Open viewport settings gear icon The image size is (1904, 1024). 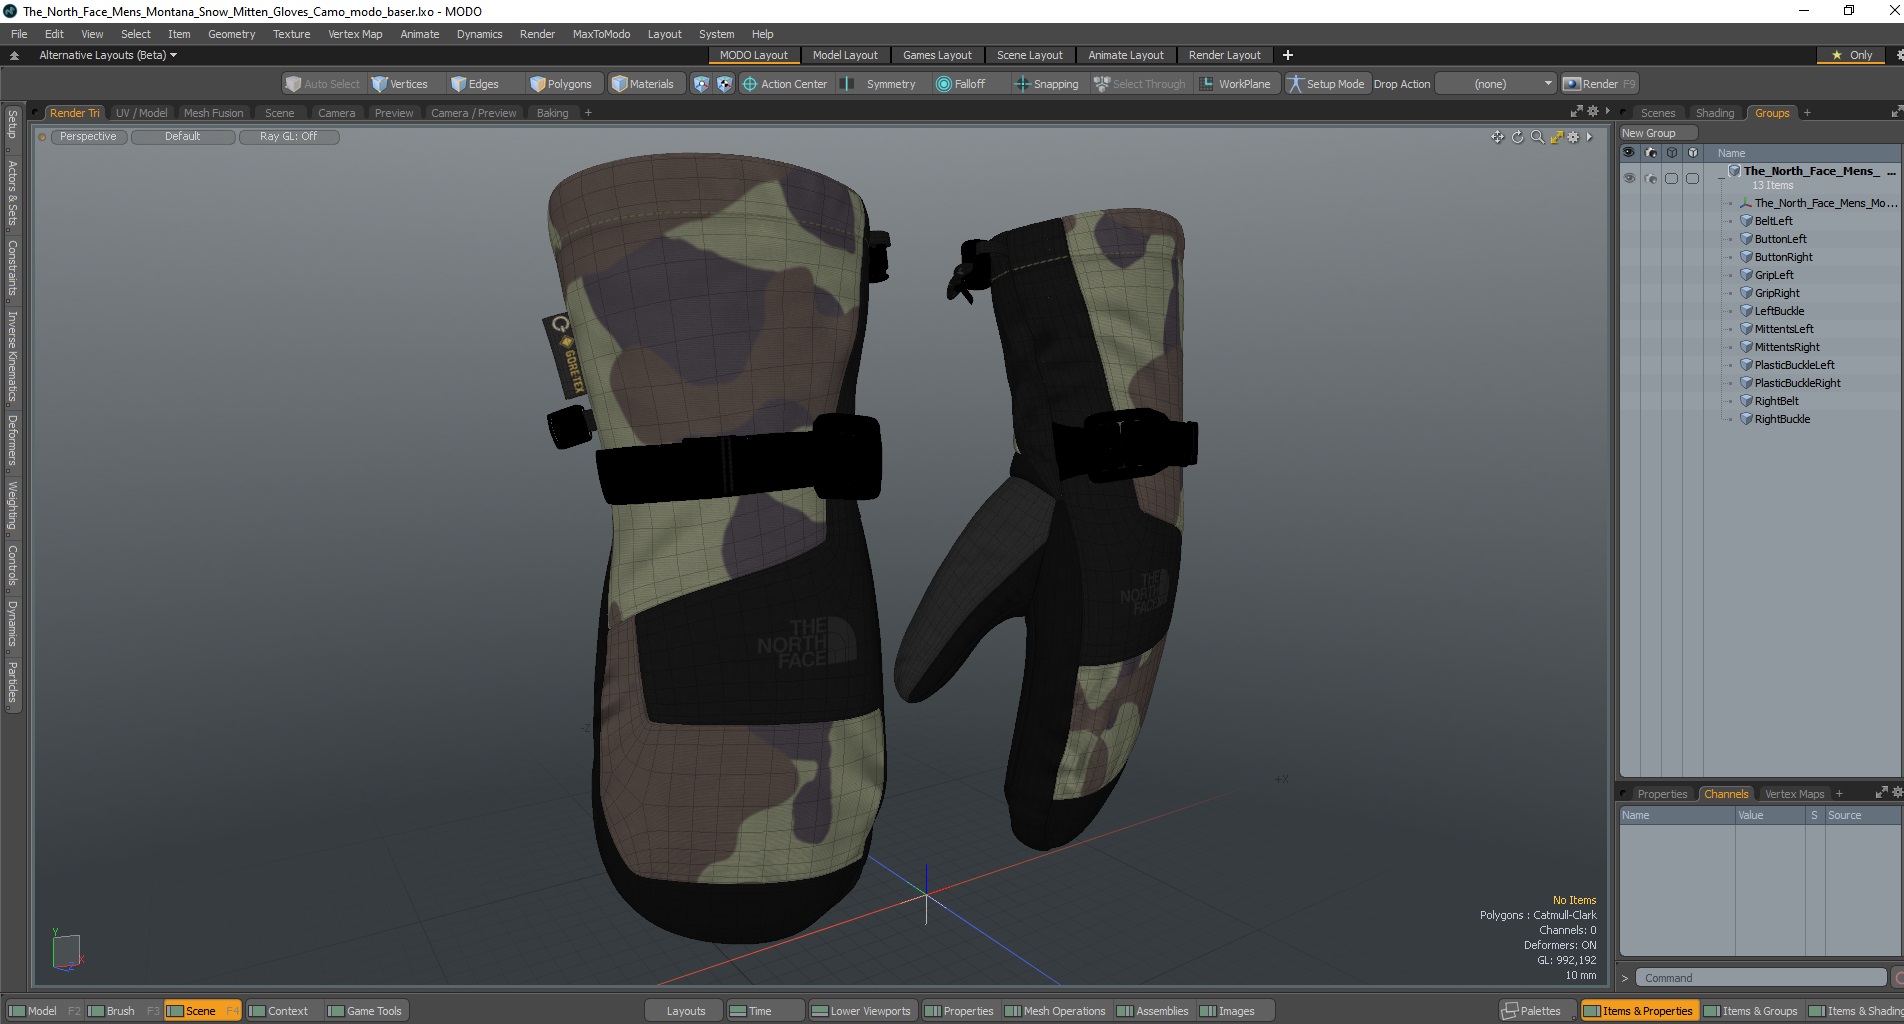pos(1573,137)
